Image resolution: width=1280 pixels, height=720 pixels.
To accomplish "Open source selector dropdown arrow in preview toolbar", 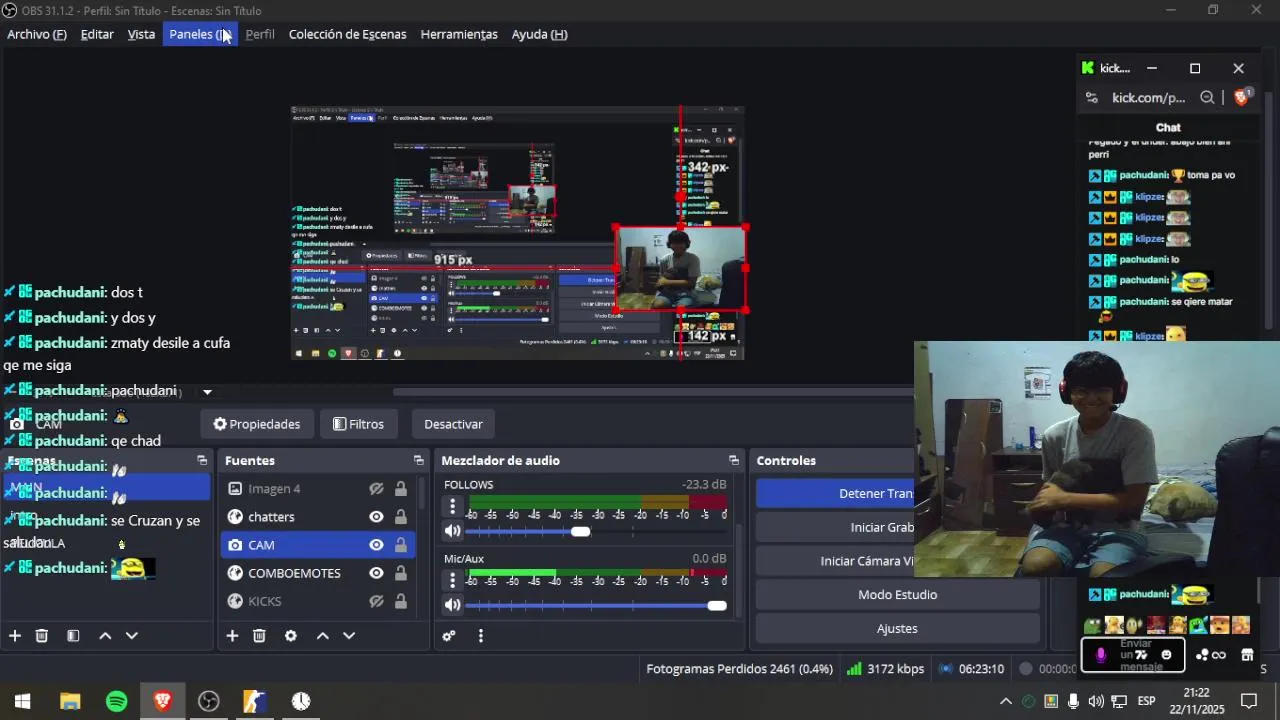I will (207, 392).
